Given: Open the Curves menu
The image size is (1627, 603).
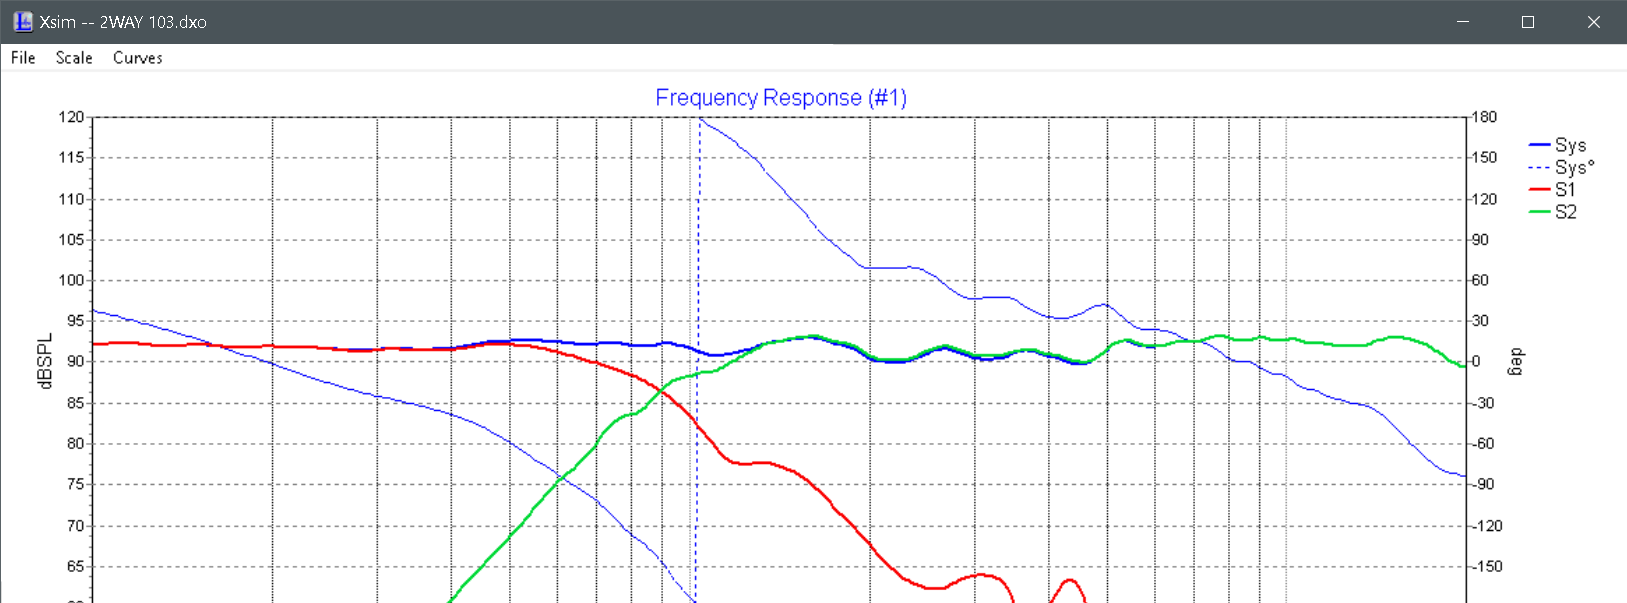Looking at the screenshot, I should [138, 58].
